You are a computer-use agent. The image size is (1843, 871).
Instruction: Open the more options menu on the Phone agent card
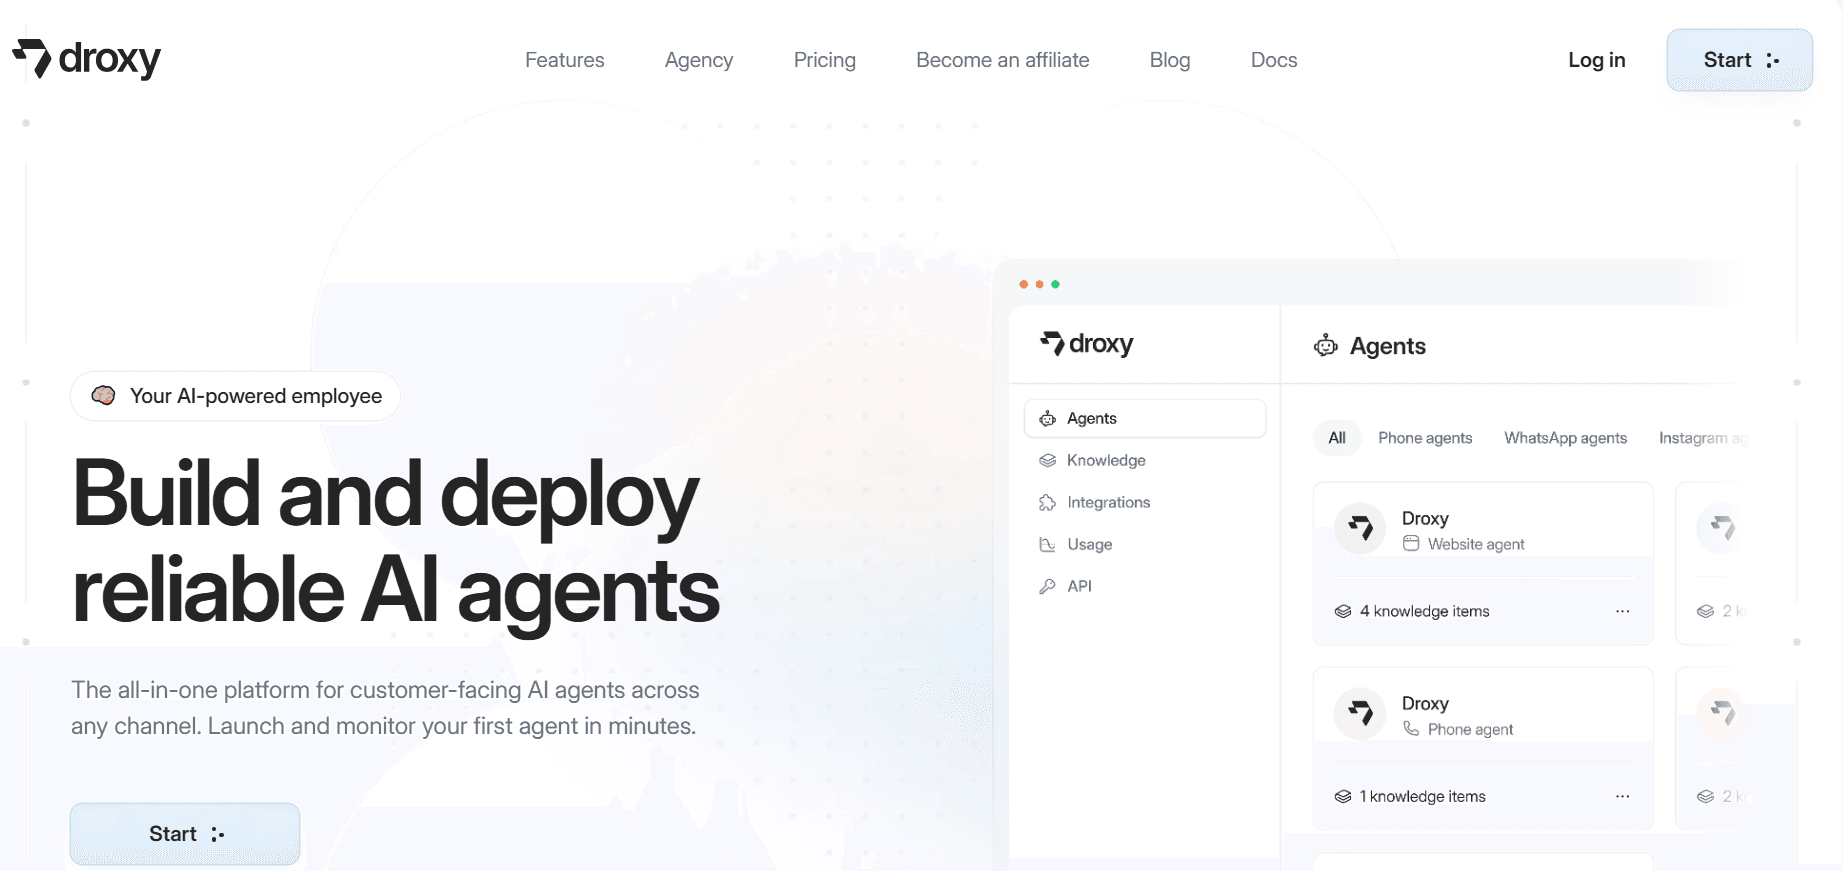pos(1622,796)
